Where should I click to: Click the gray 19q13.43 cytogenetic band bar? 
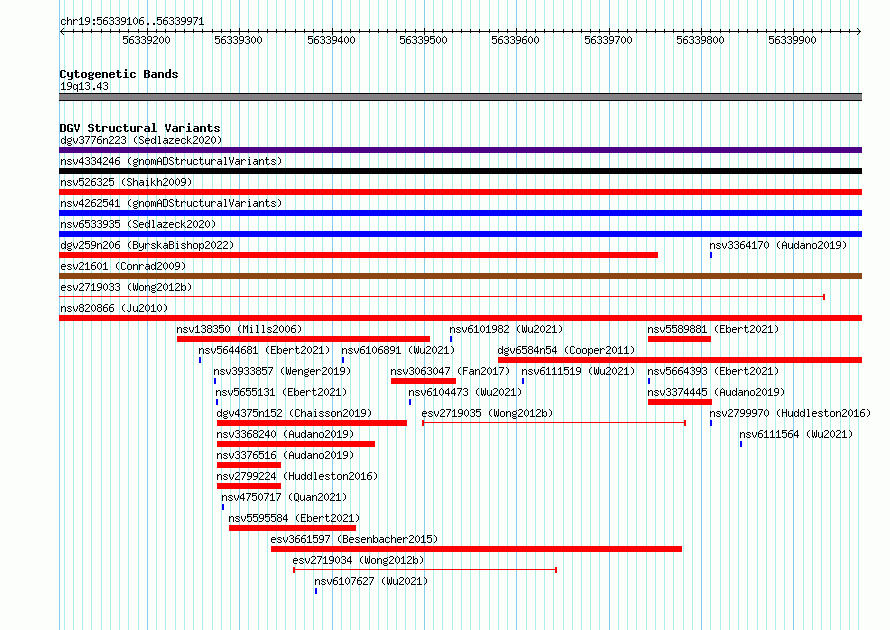(460, 97)
